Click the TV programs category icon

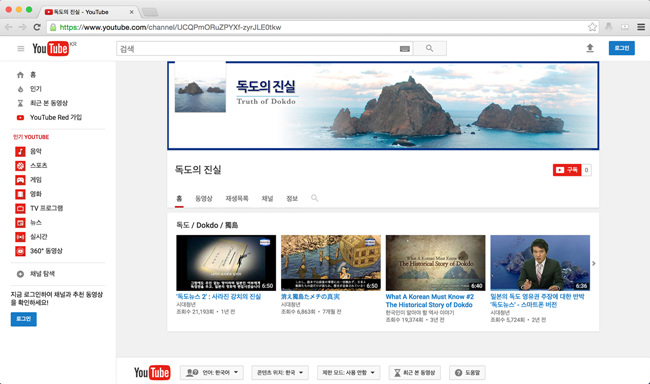tap(20, 208)
